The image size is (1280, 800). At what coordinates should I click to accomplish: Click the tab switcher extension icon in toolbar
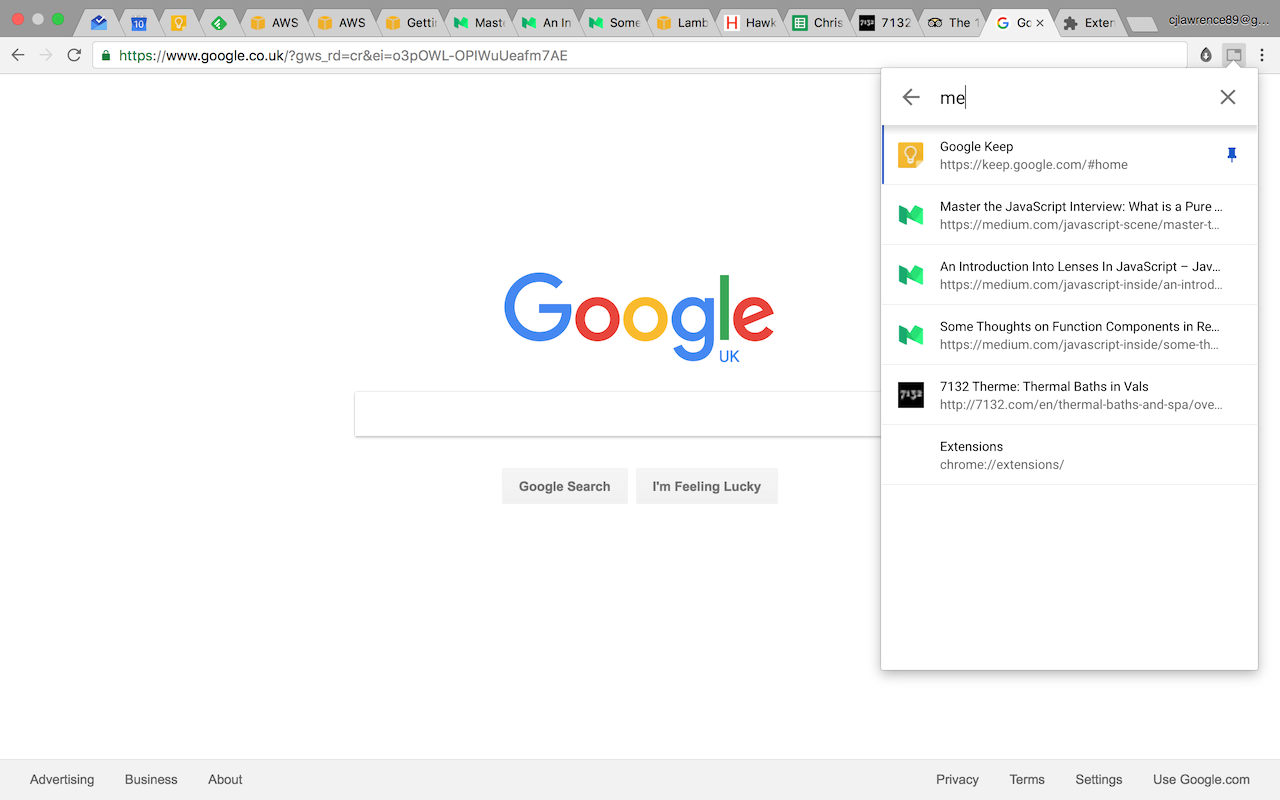pyautogui.click(x=1234, y=55)
